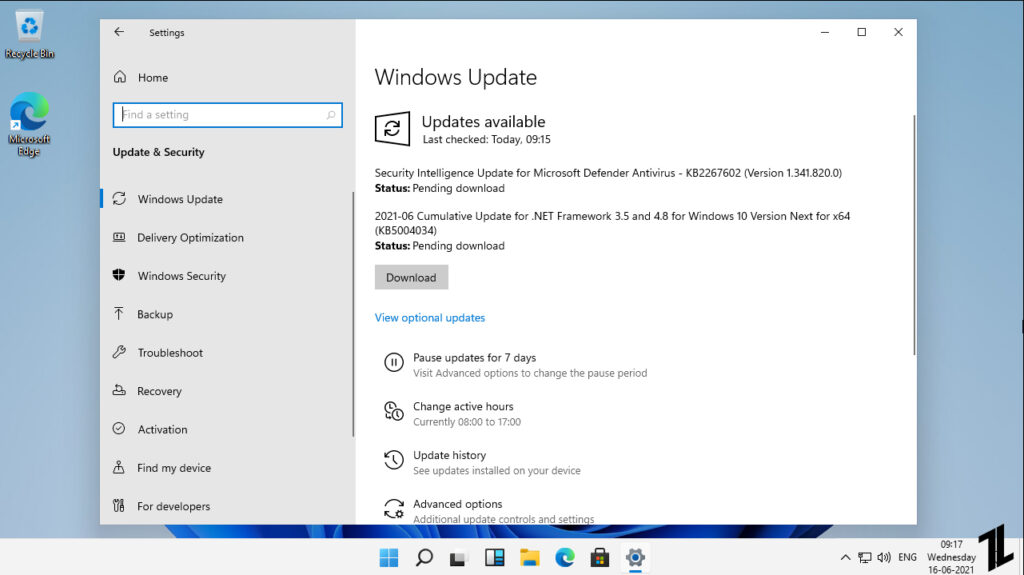Click the Activation checkmark circle icon

pyautogui.click(x=119, y=429)
